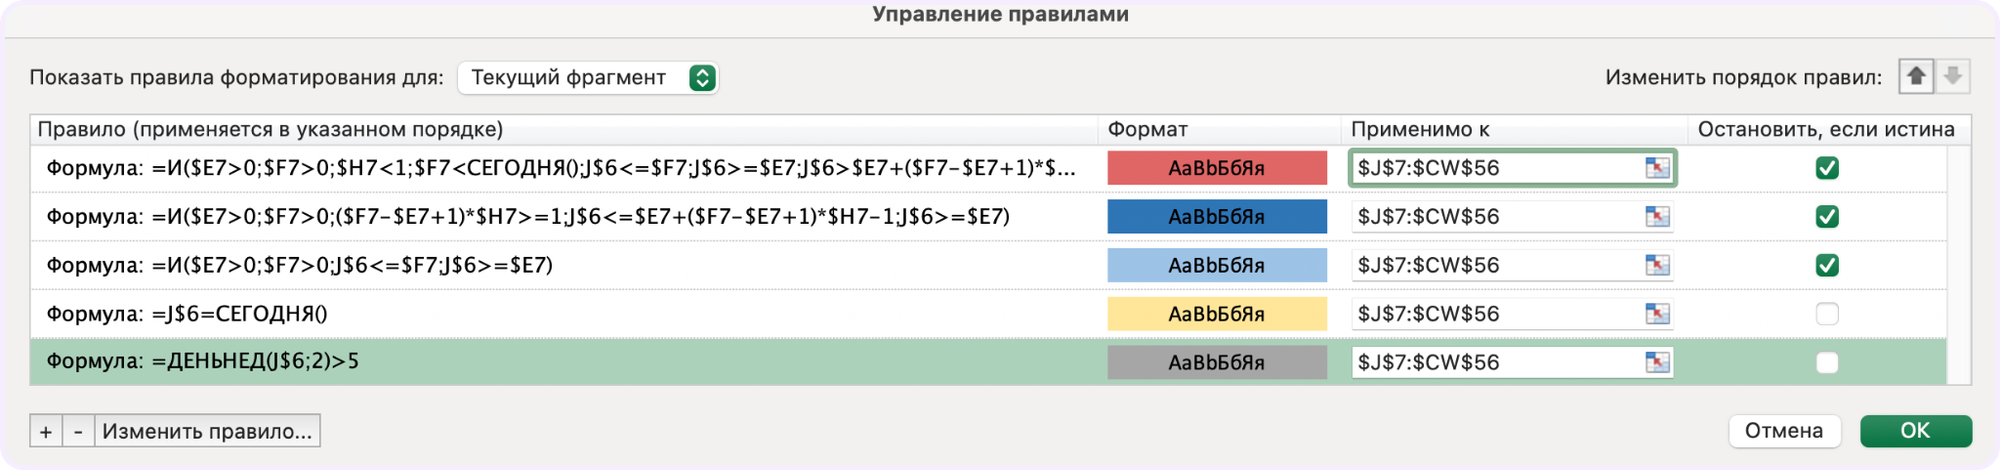Uncheck stop-if-true for red rule
This screenshot has width=2000, height=470.
click(1827, 168)
